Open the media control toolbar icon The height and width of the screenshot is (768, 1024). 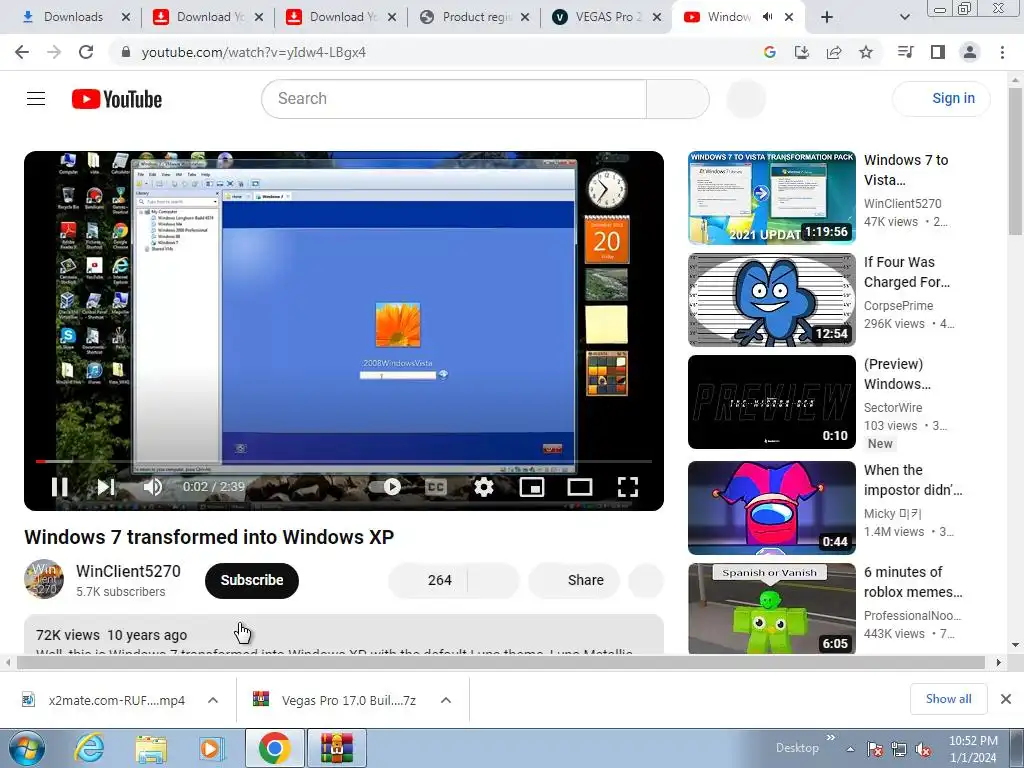pyautogui.click(x=905, y=52)
